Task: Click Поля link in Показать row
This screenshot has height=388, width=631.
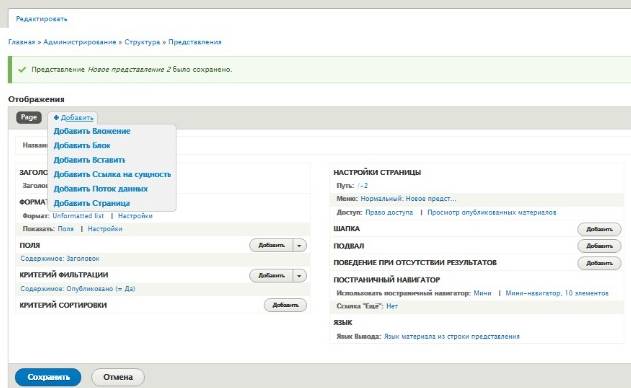Action: 66,229
